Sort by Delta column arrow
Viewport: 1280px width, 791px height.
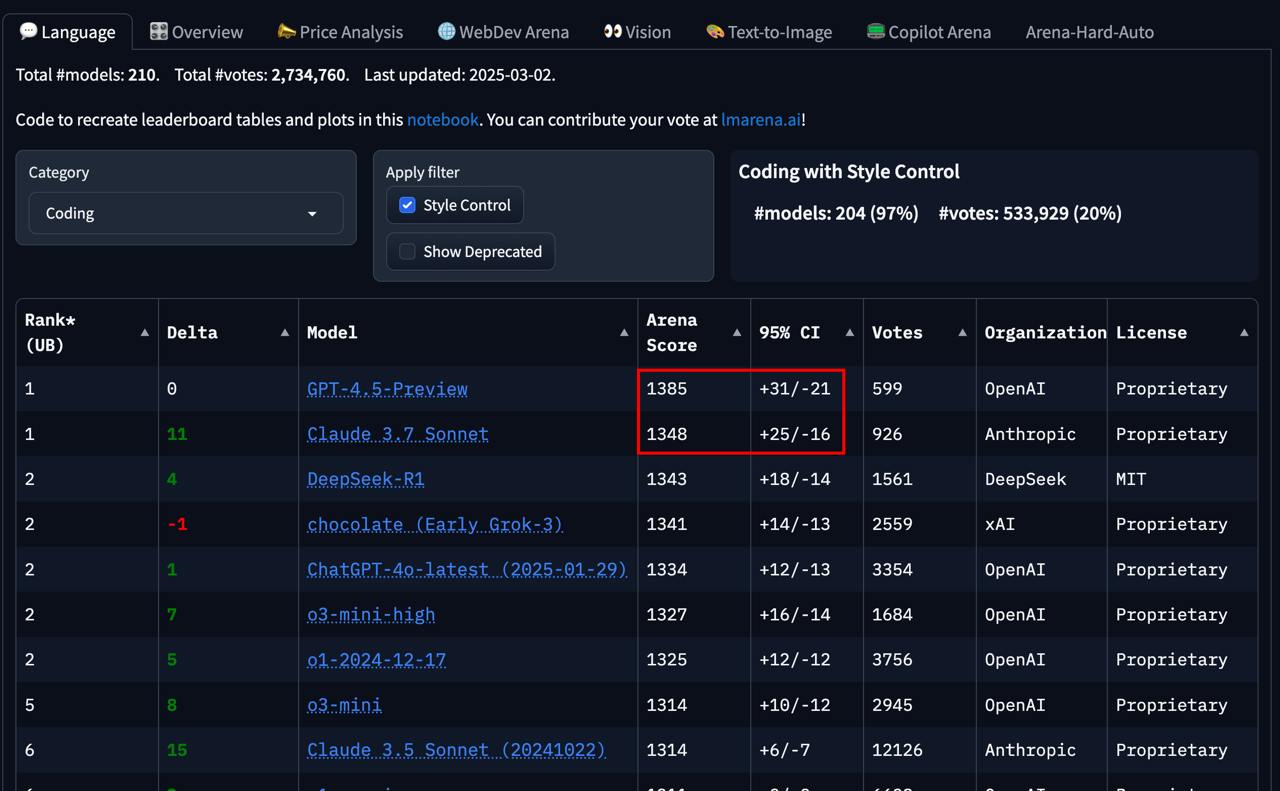coord(285,332)
